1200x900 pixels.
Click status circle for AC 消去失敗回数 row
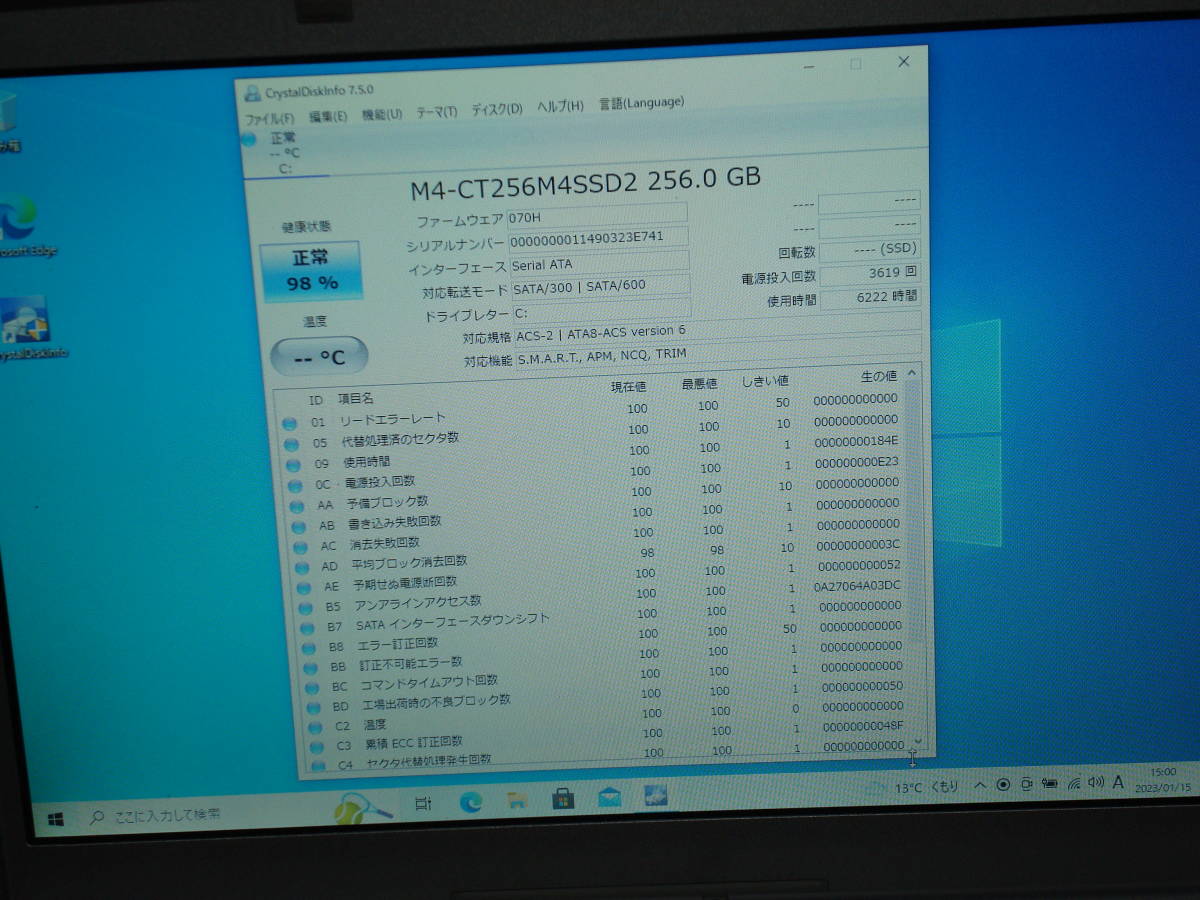click(x=301, y=548)
